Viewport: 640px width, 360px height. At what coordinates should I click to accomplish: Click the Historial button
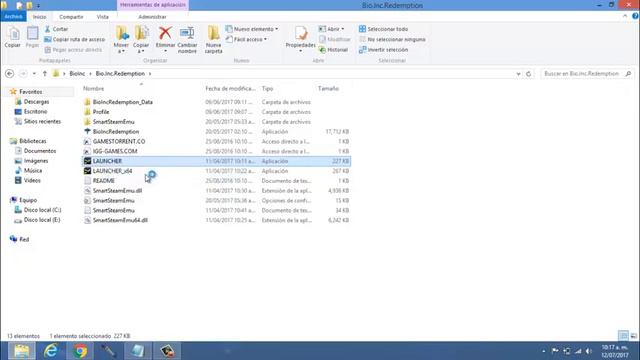tap(333, 50)
